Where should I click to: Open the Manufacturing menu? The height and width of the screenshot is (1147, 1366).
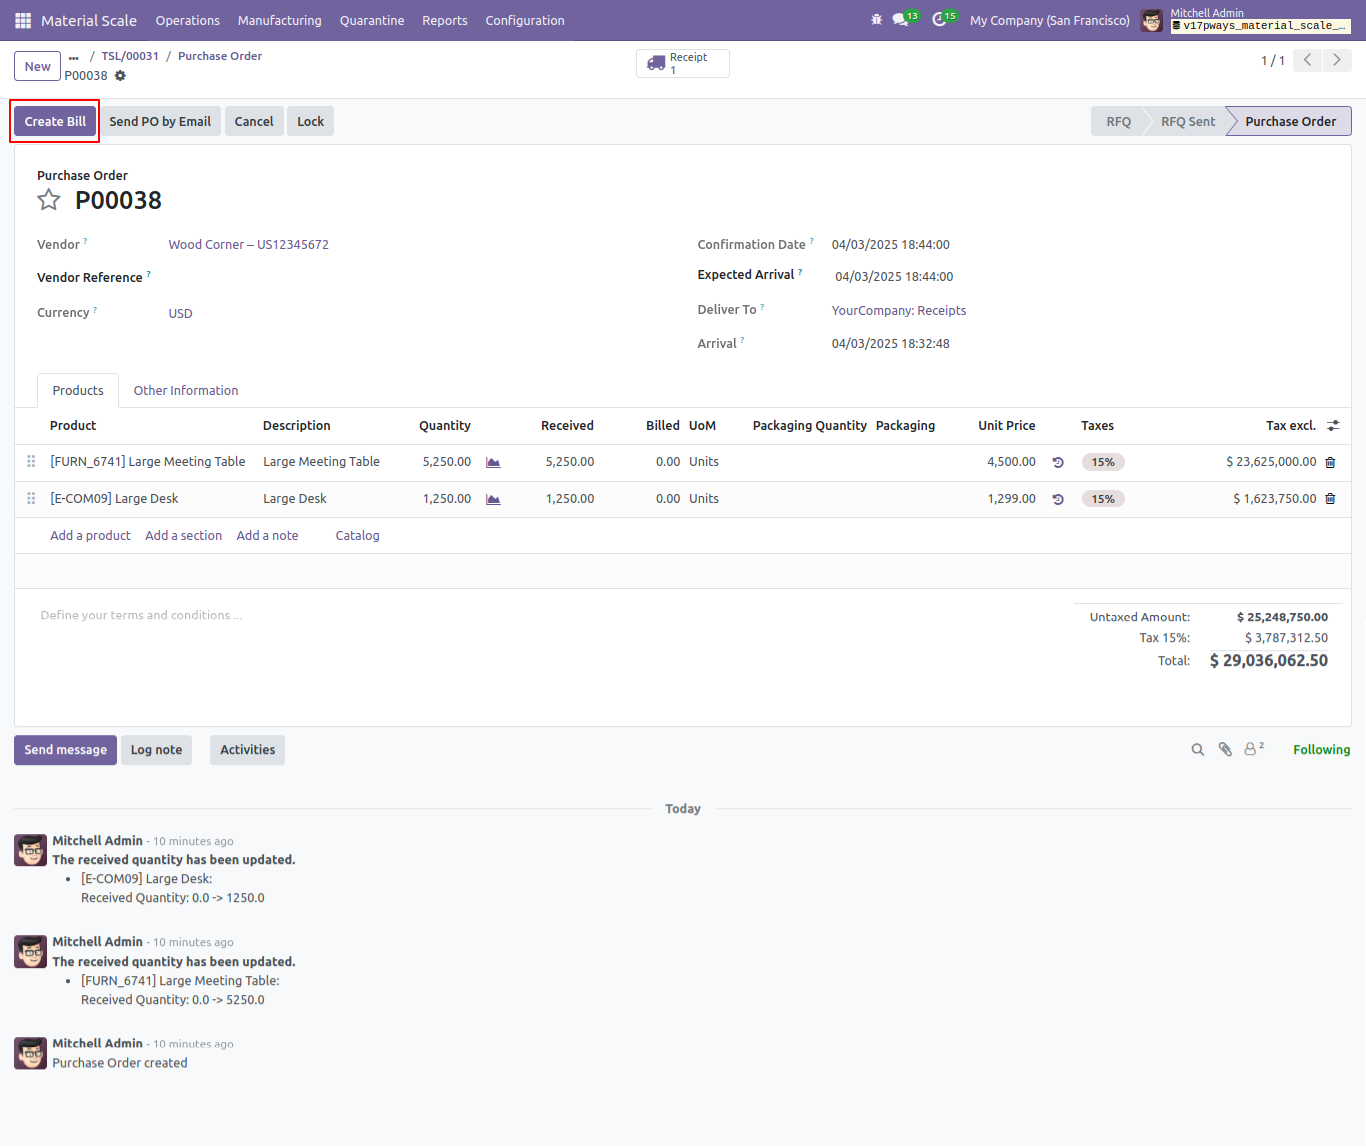point(280,20)
